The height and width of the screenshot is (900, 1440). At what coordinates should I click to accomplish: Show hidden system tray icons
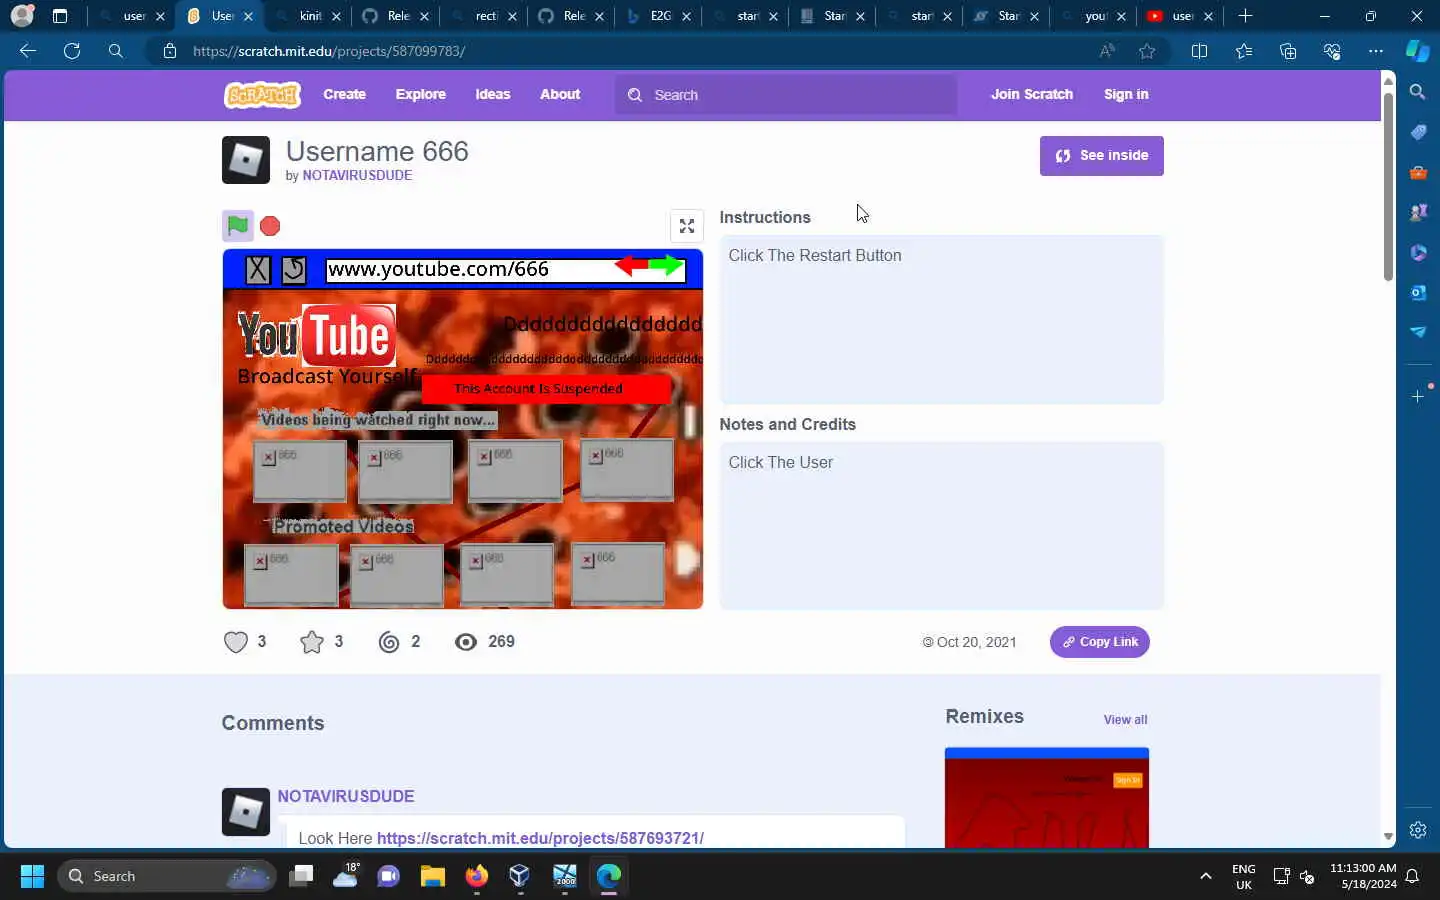[1206, 876]
